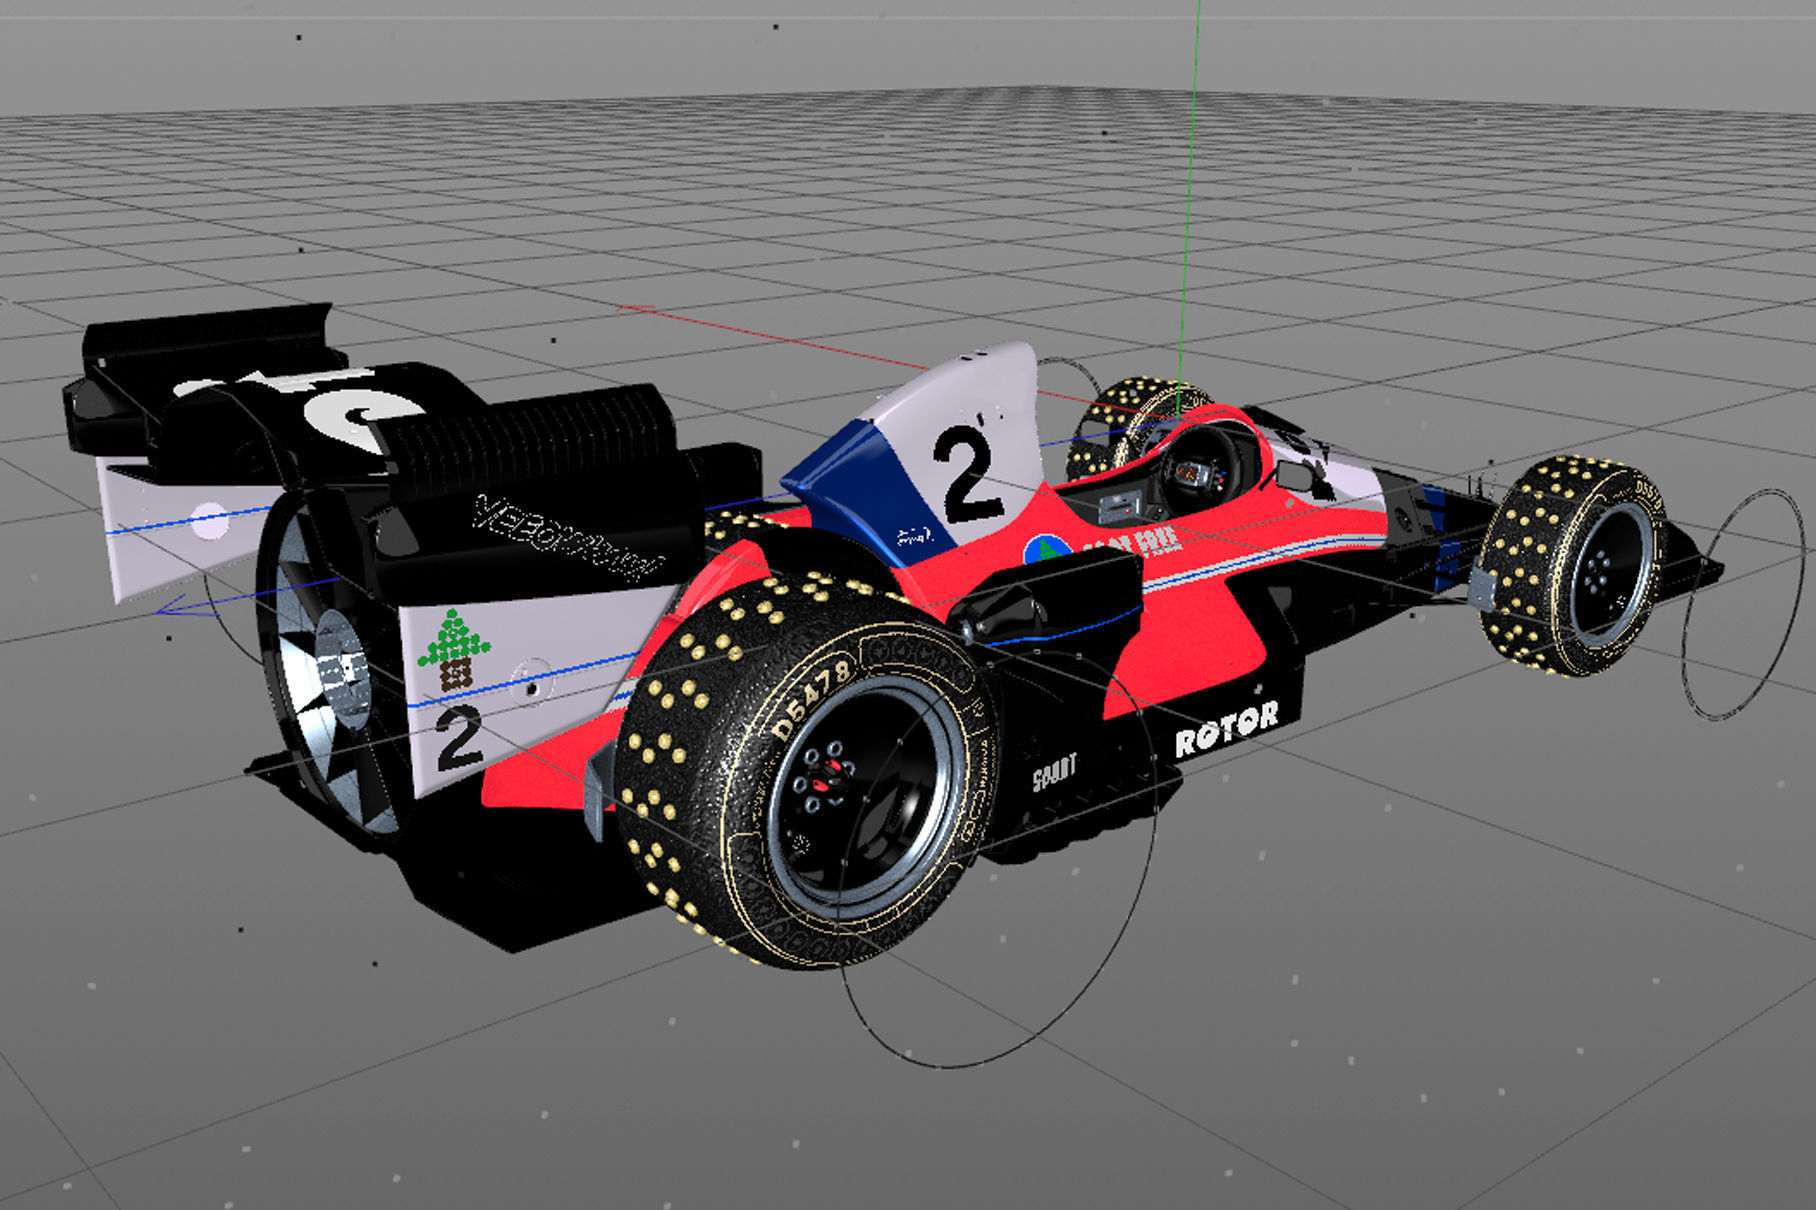Click the ROTOR text on the sidepod
This screenshot has width=1816, height=1210.
(1226, 728)
